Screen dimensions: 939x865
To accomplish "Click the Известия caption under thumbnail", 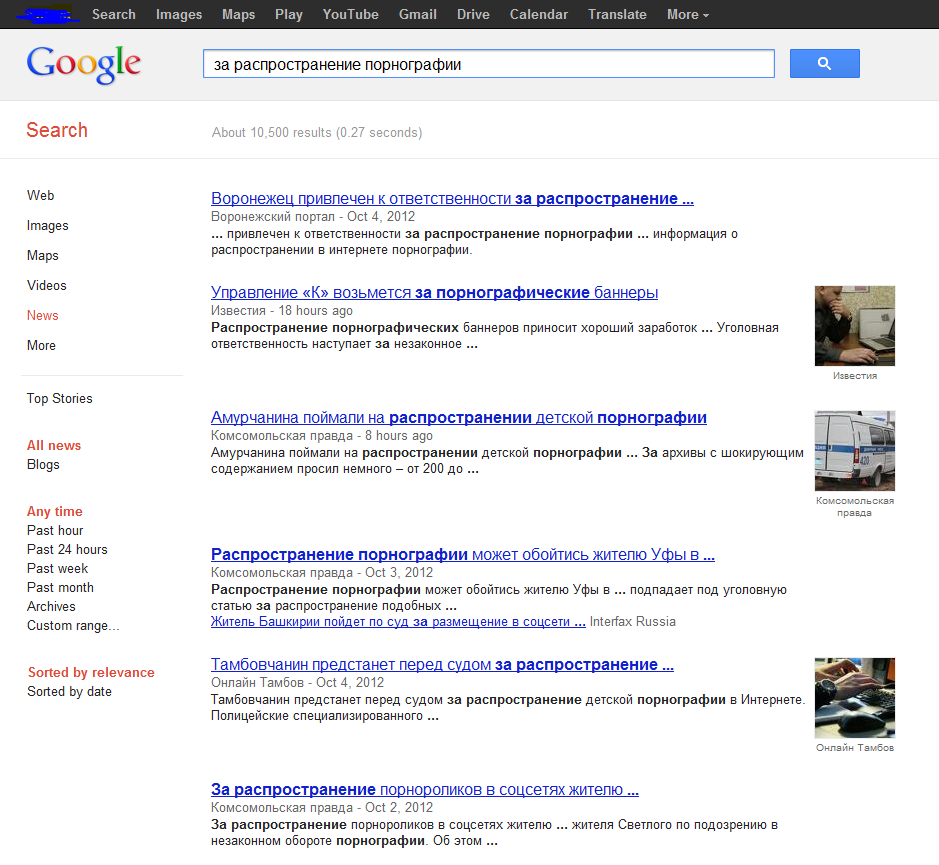I will pyautogui.click(x=855, y=376).
